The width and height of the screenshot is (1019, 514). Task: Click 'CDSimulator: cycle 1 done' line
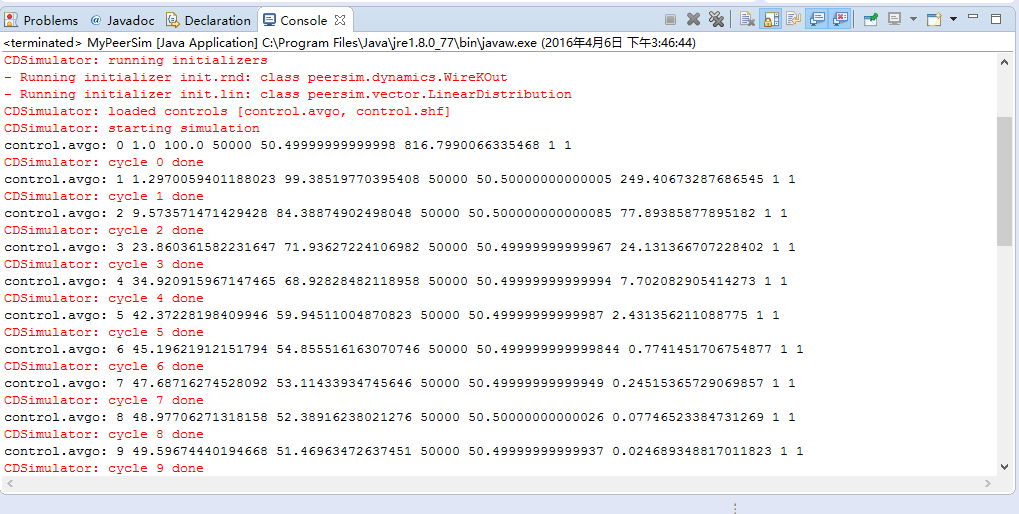(104, 196)
